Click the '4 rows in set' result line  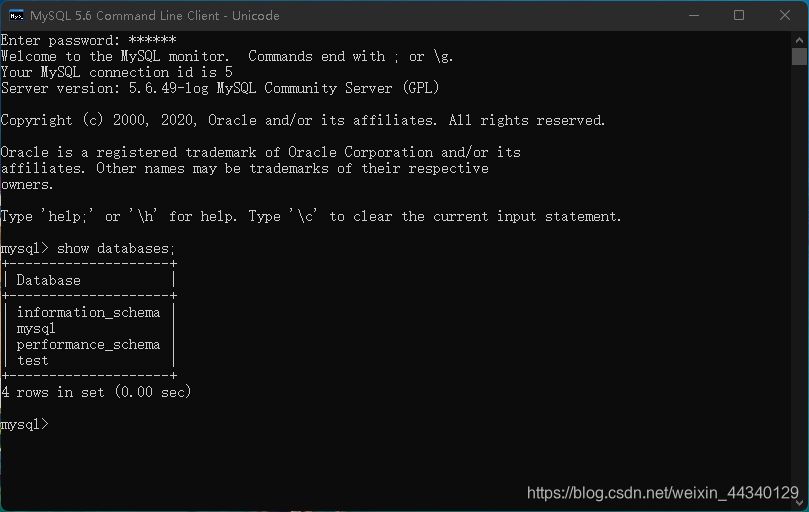[96, 392]
